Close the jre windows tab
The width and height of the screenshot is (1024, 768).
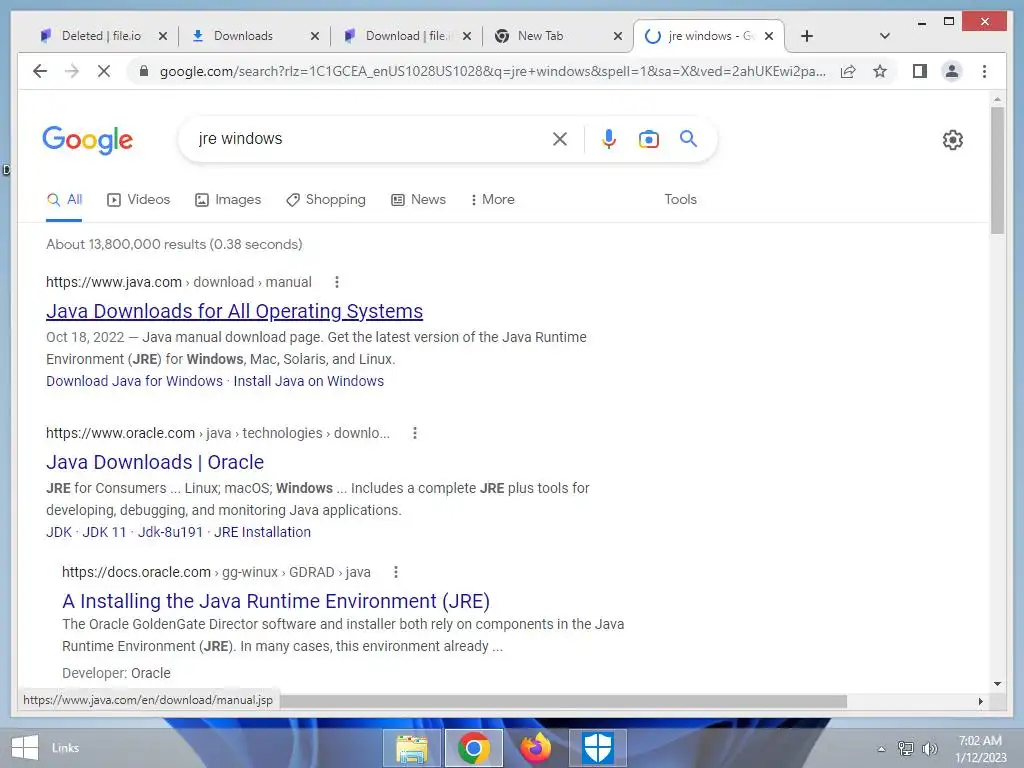tap(769, 36)
